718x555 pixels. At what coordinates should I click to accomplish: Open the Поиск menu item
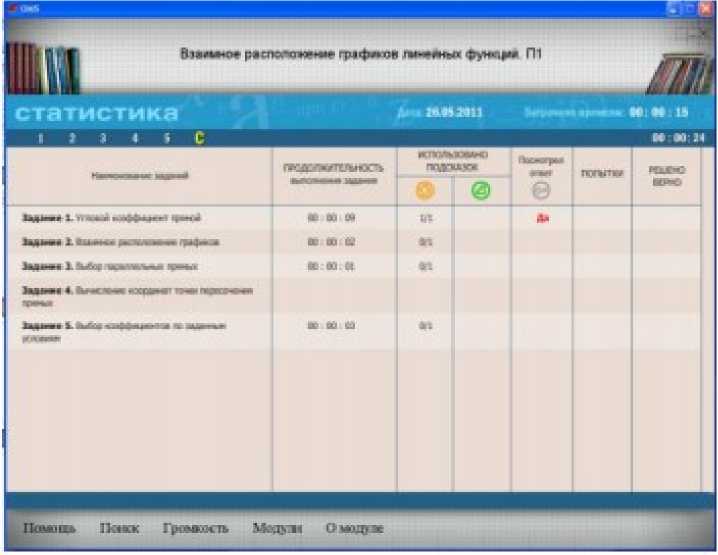click(x=119, y=528)
